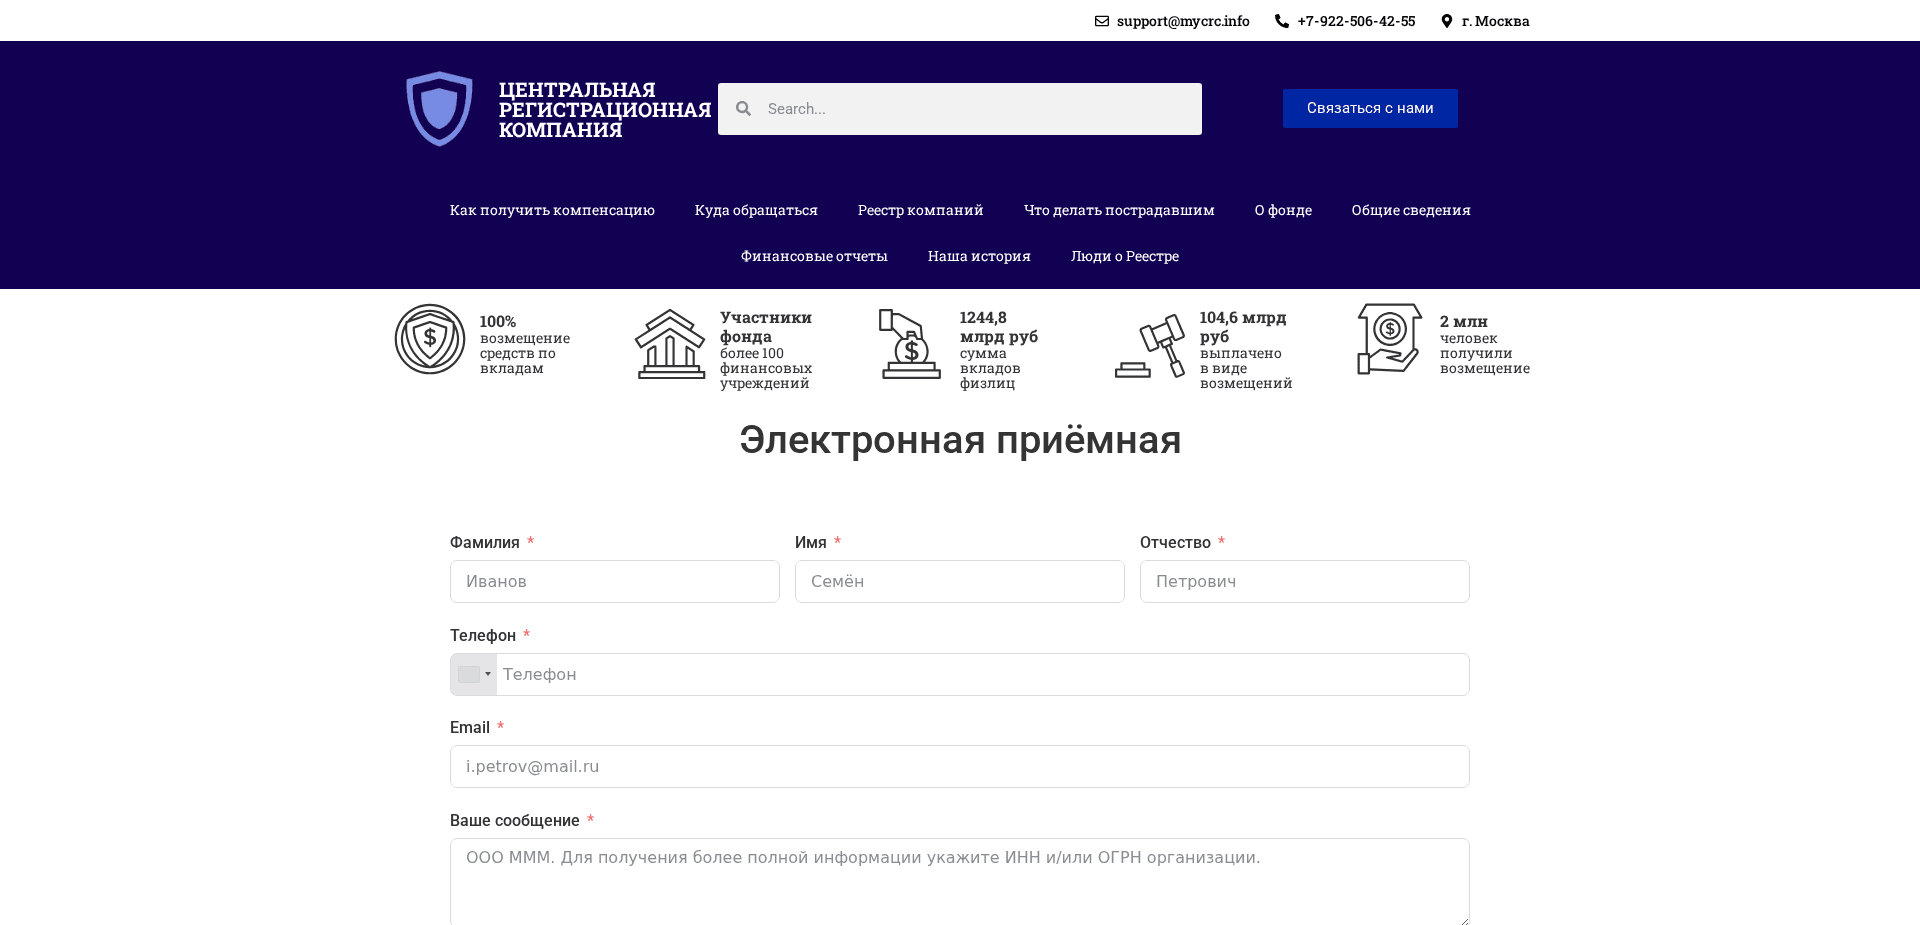Click the envelope icon next to support@mycrc.info
Viewport: 1920px width, 925px height.
tap(1101, 21)
